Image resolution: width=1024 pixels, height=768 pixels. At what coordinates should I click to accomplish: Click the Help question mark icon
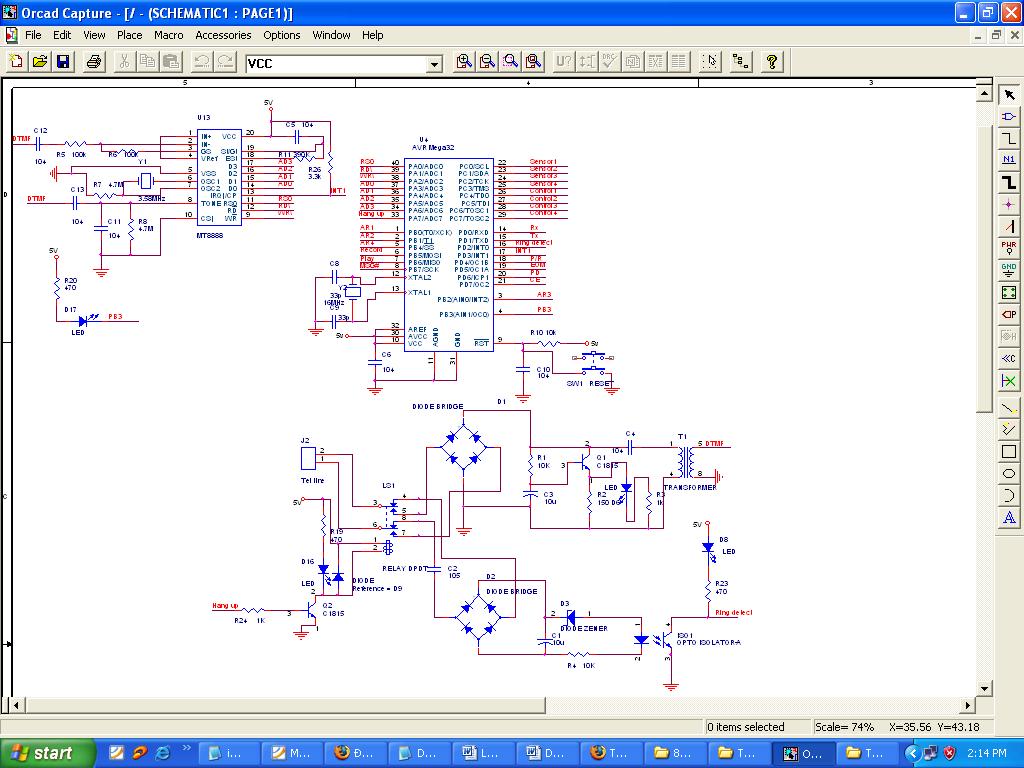click(x=772, y=62)
